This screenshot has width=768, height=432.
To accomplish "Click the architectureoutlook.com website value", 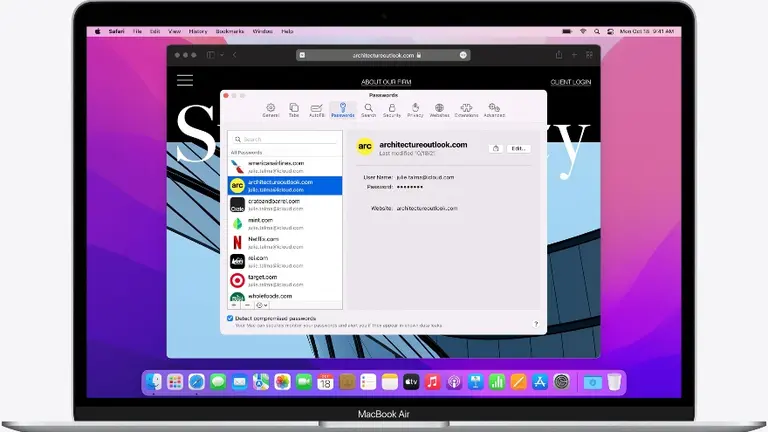I will click(427, 208).
